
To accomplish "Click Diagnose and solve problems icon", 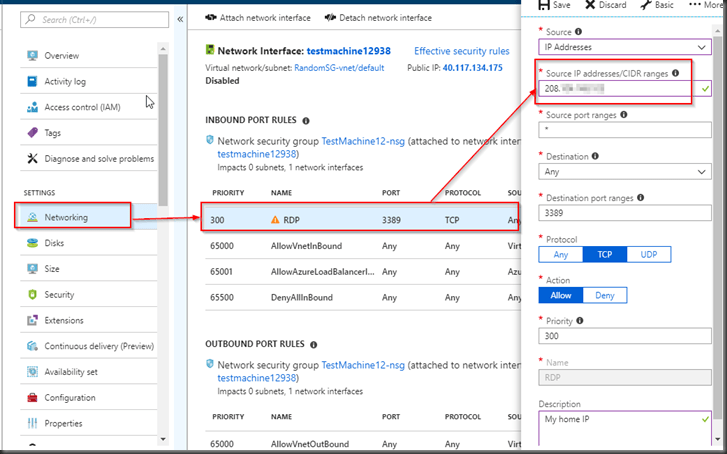I will click(x=32, y=158).
